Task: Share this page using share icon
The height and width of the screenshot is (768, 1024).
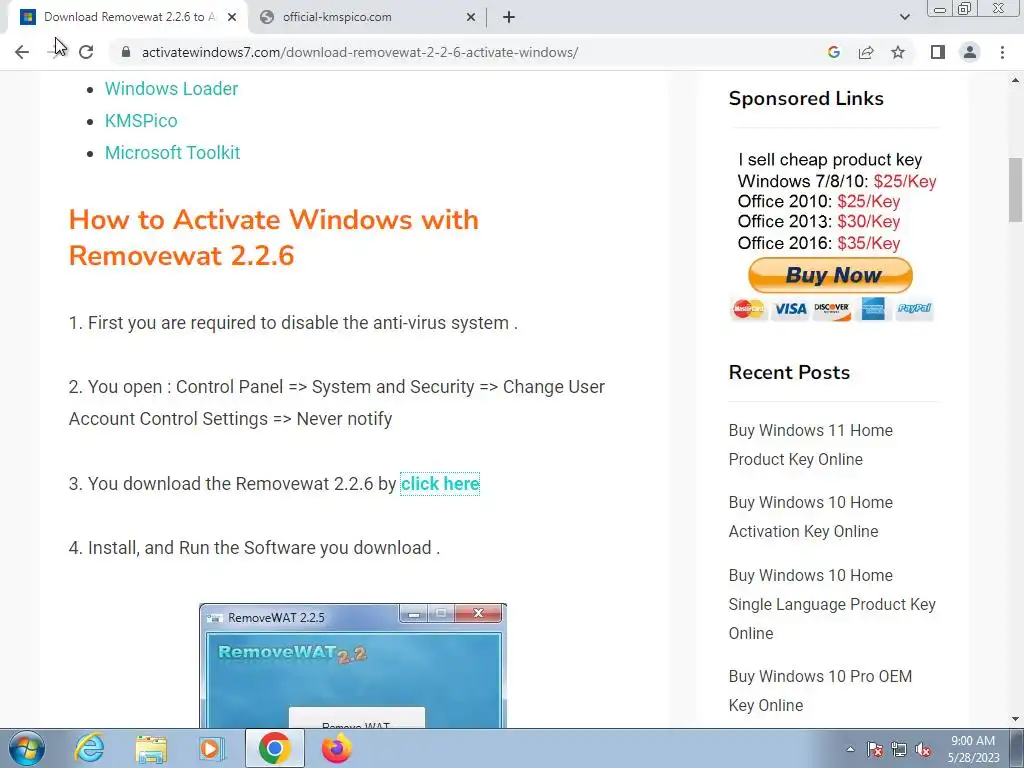Action: point(866,52)
